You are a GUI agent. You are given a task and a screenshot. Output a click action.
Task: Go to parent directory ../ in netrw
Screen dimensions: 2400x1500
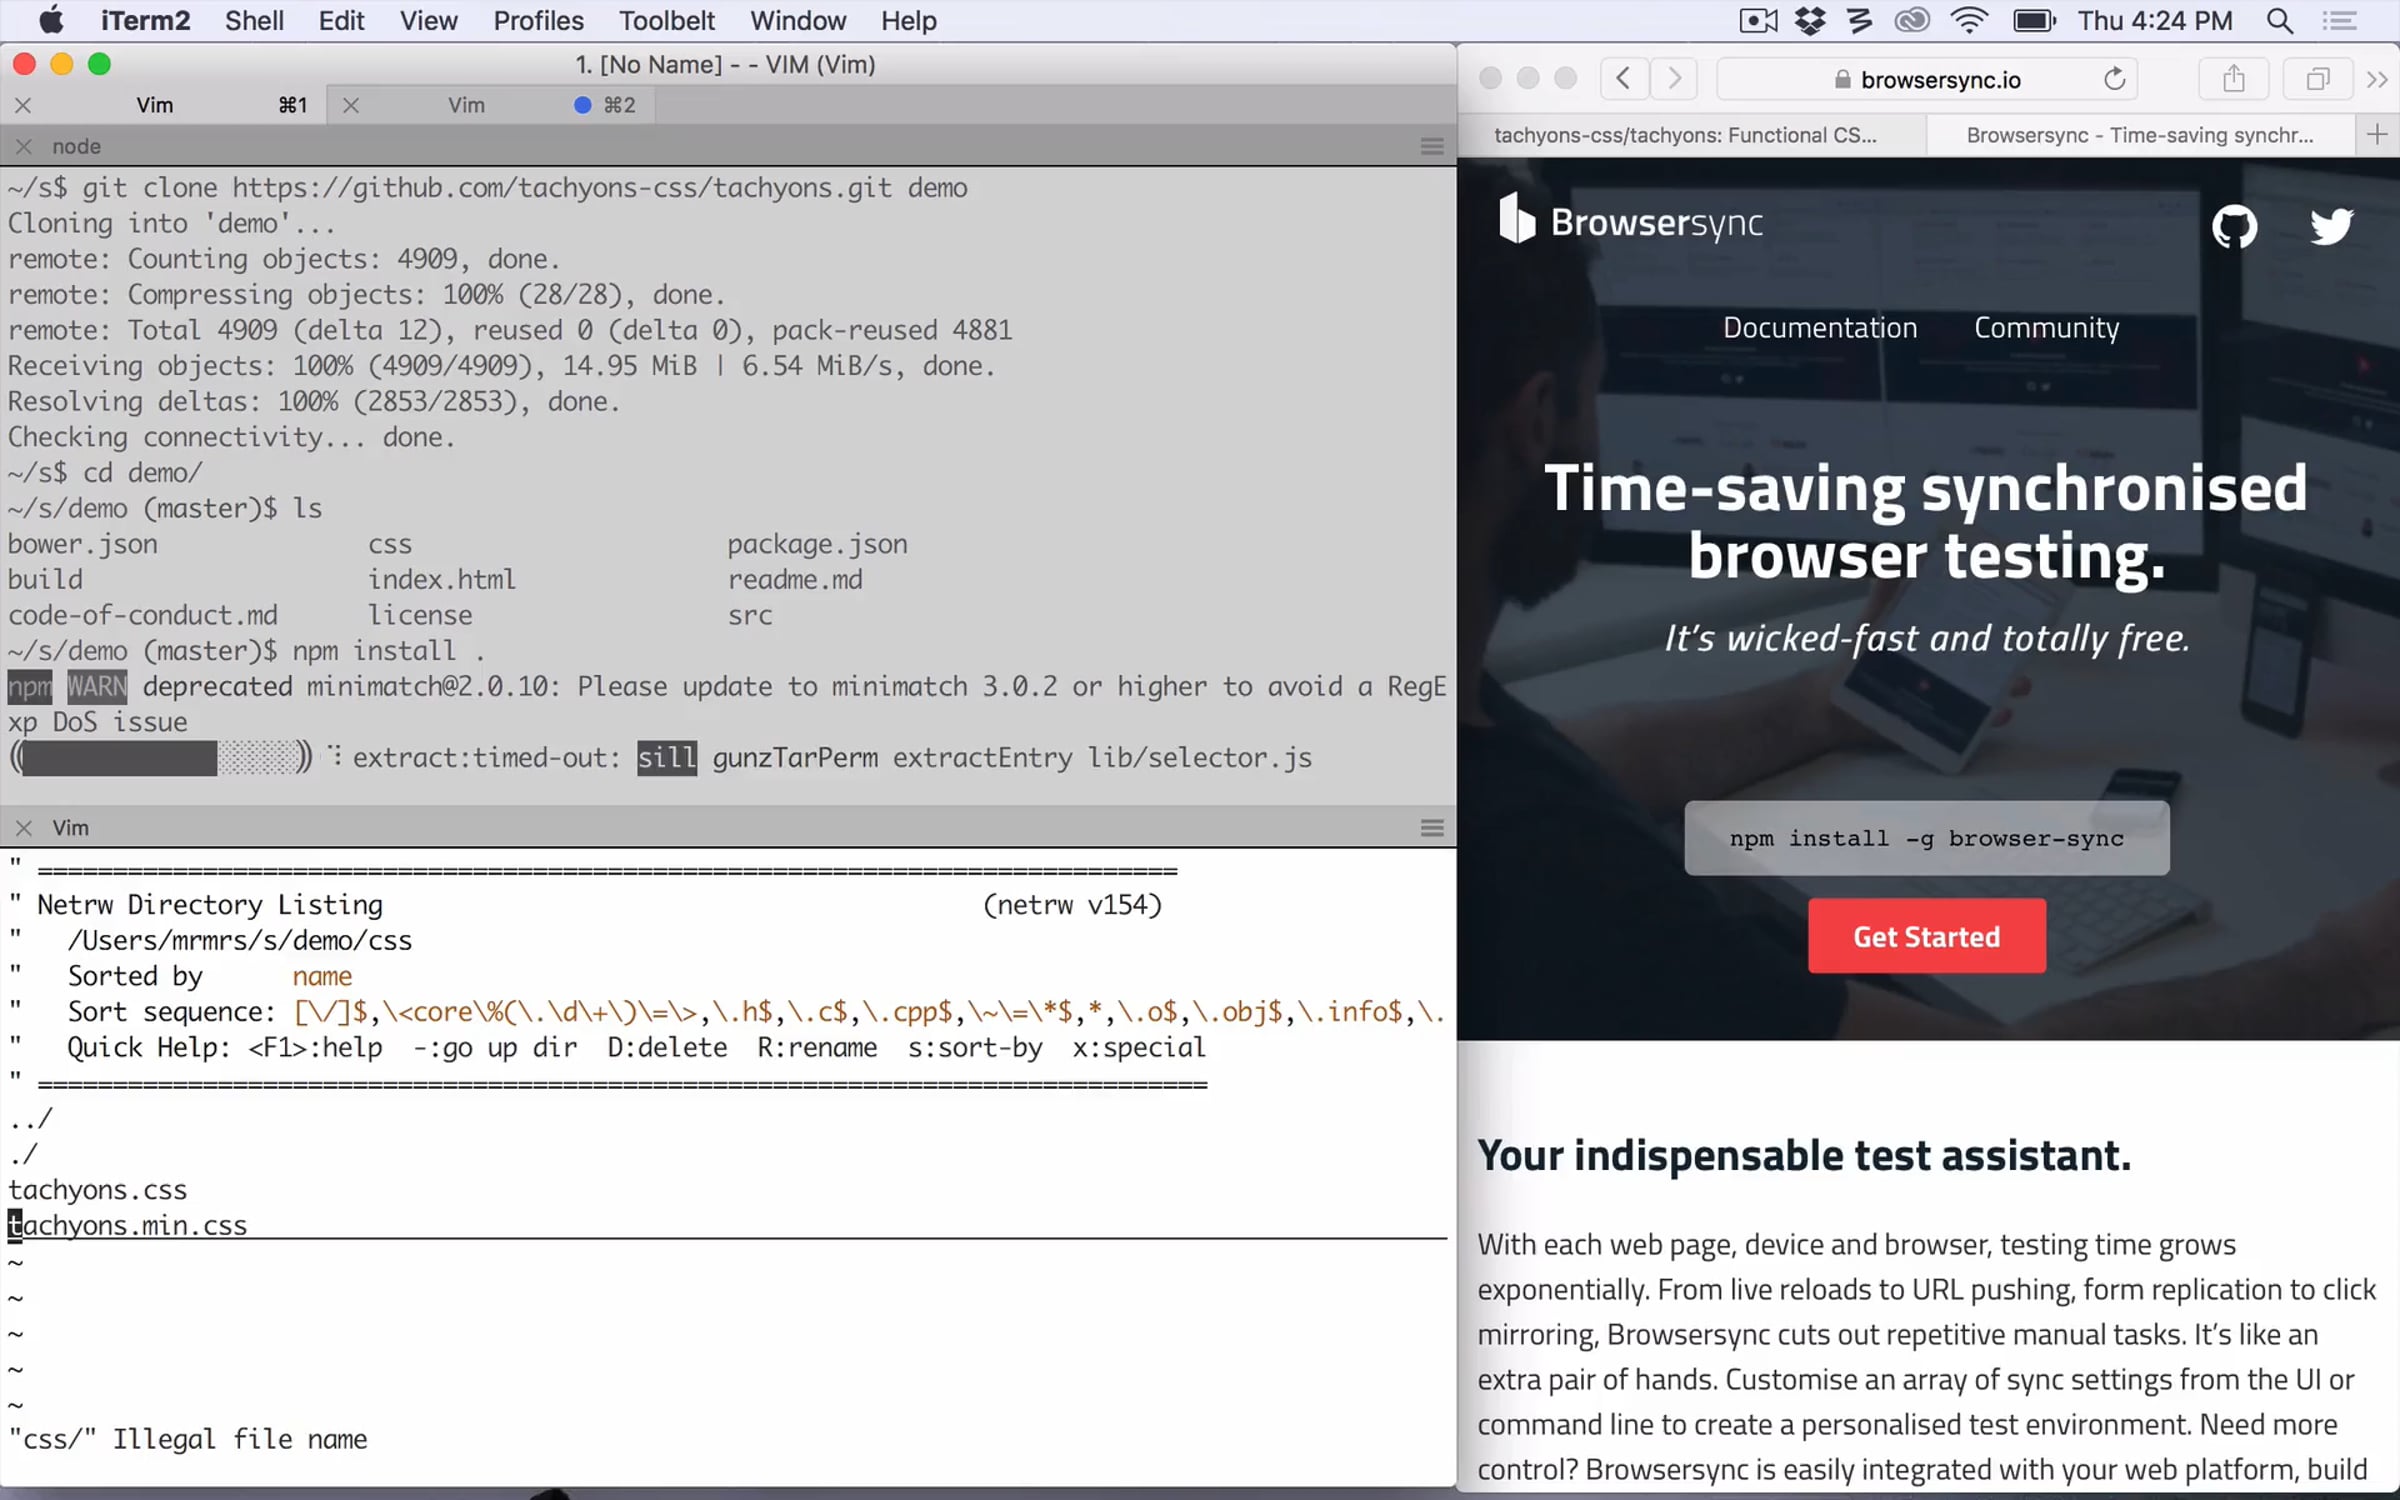coord(30,1118)
